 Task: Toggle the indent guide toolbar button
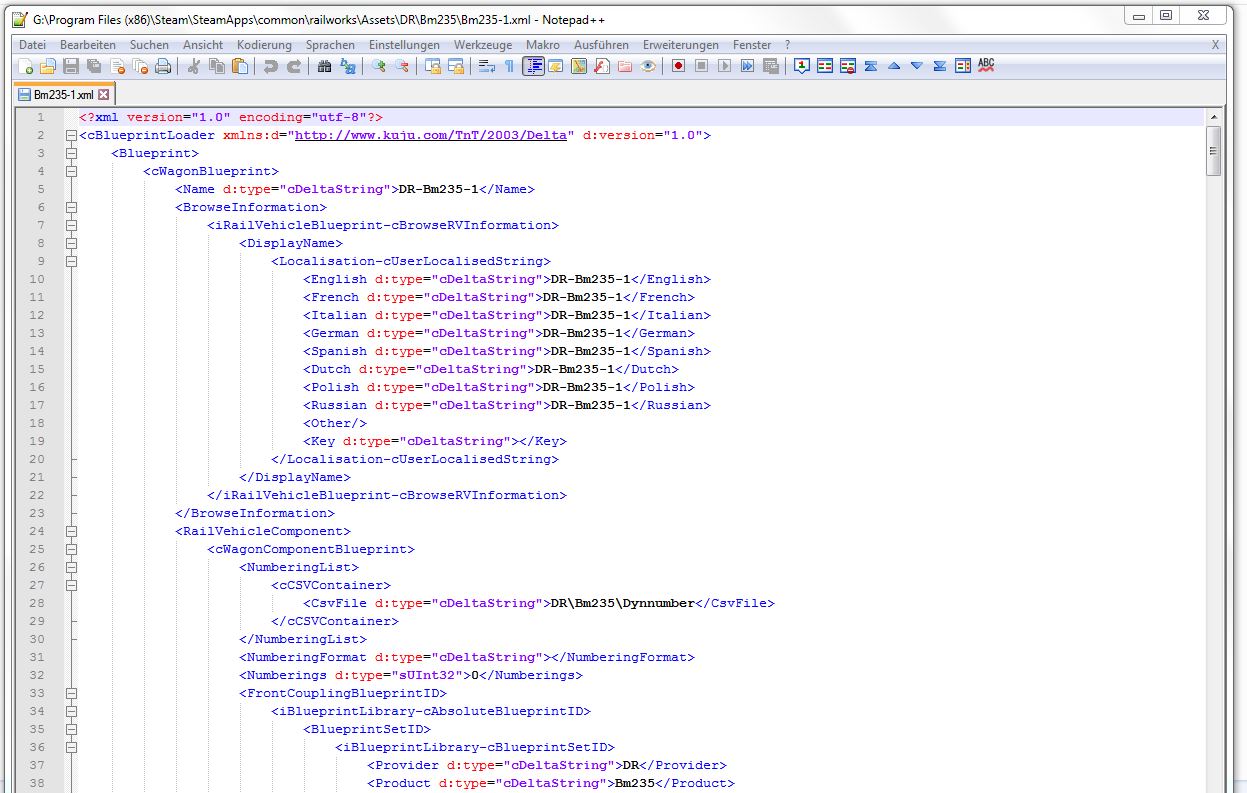533,67
